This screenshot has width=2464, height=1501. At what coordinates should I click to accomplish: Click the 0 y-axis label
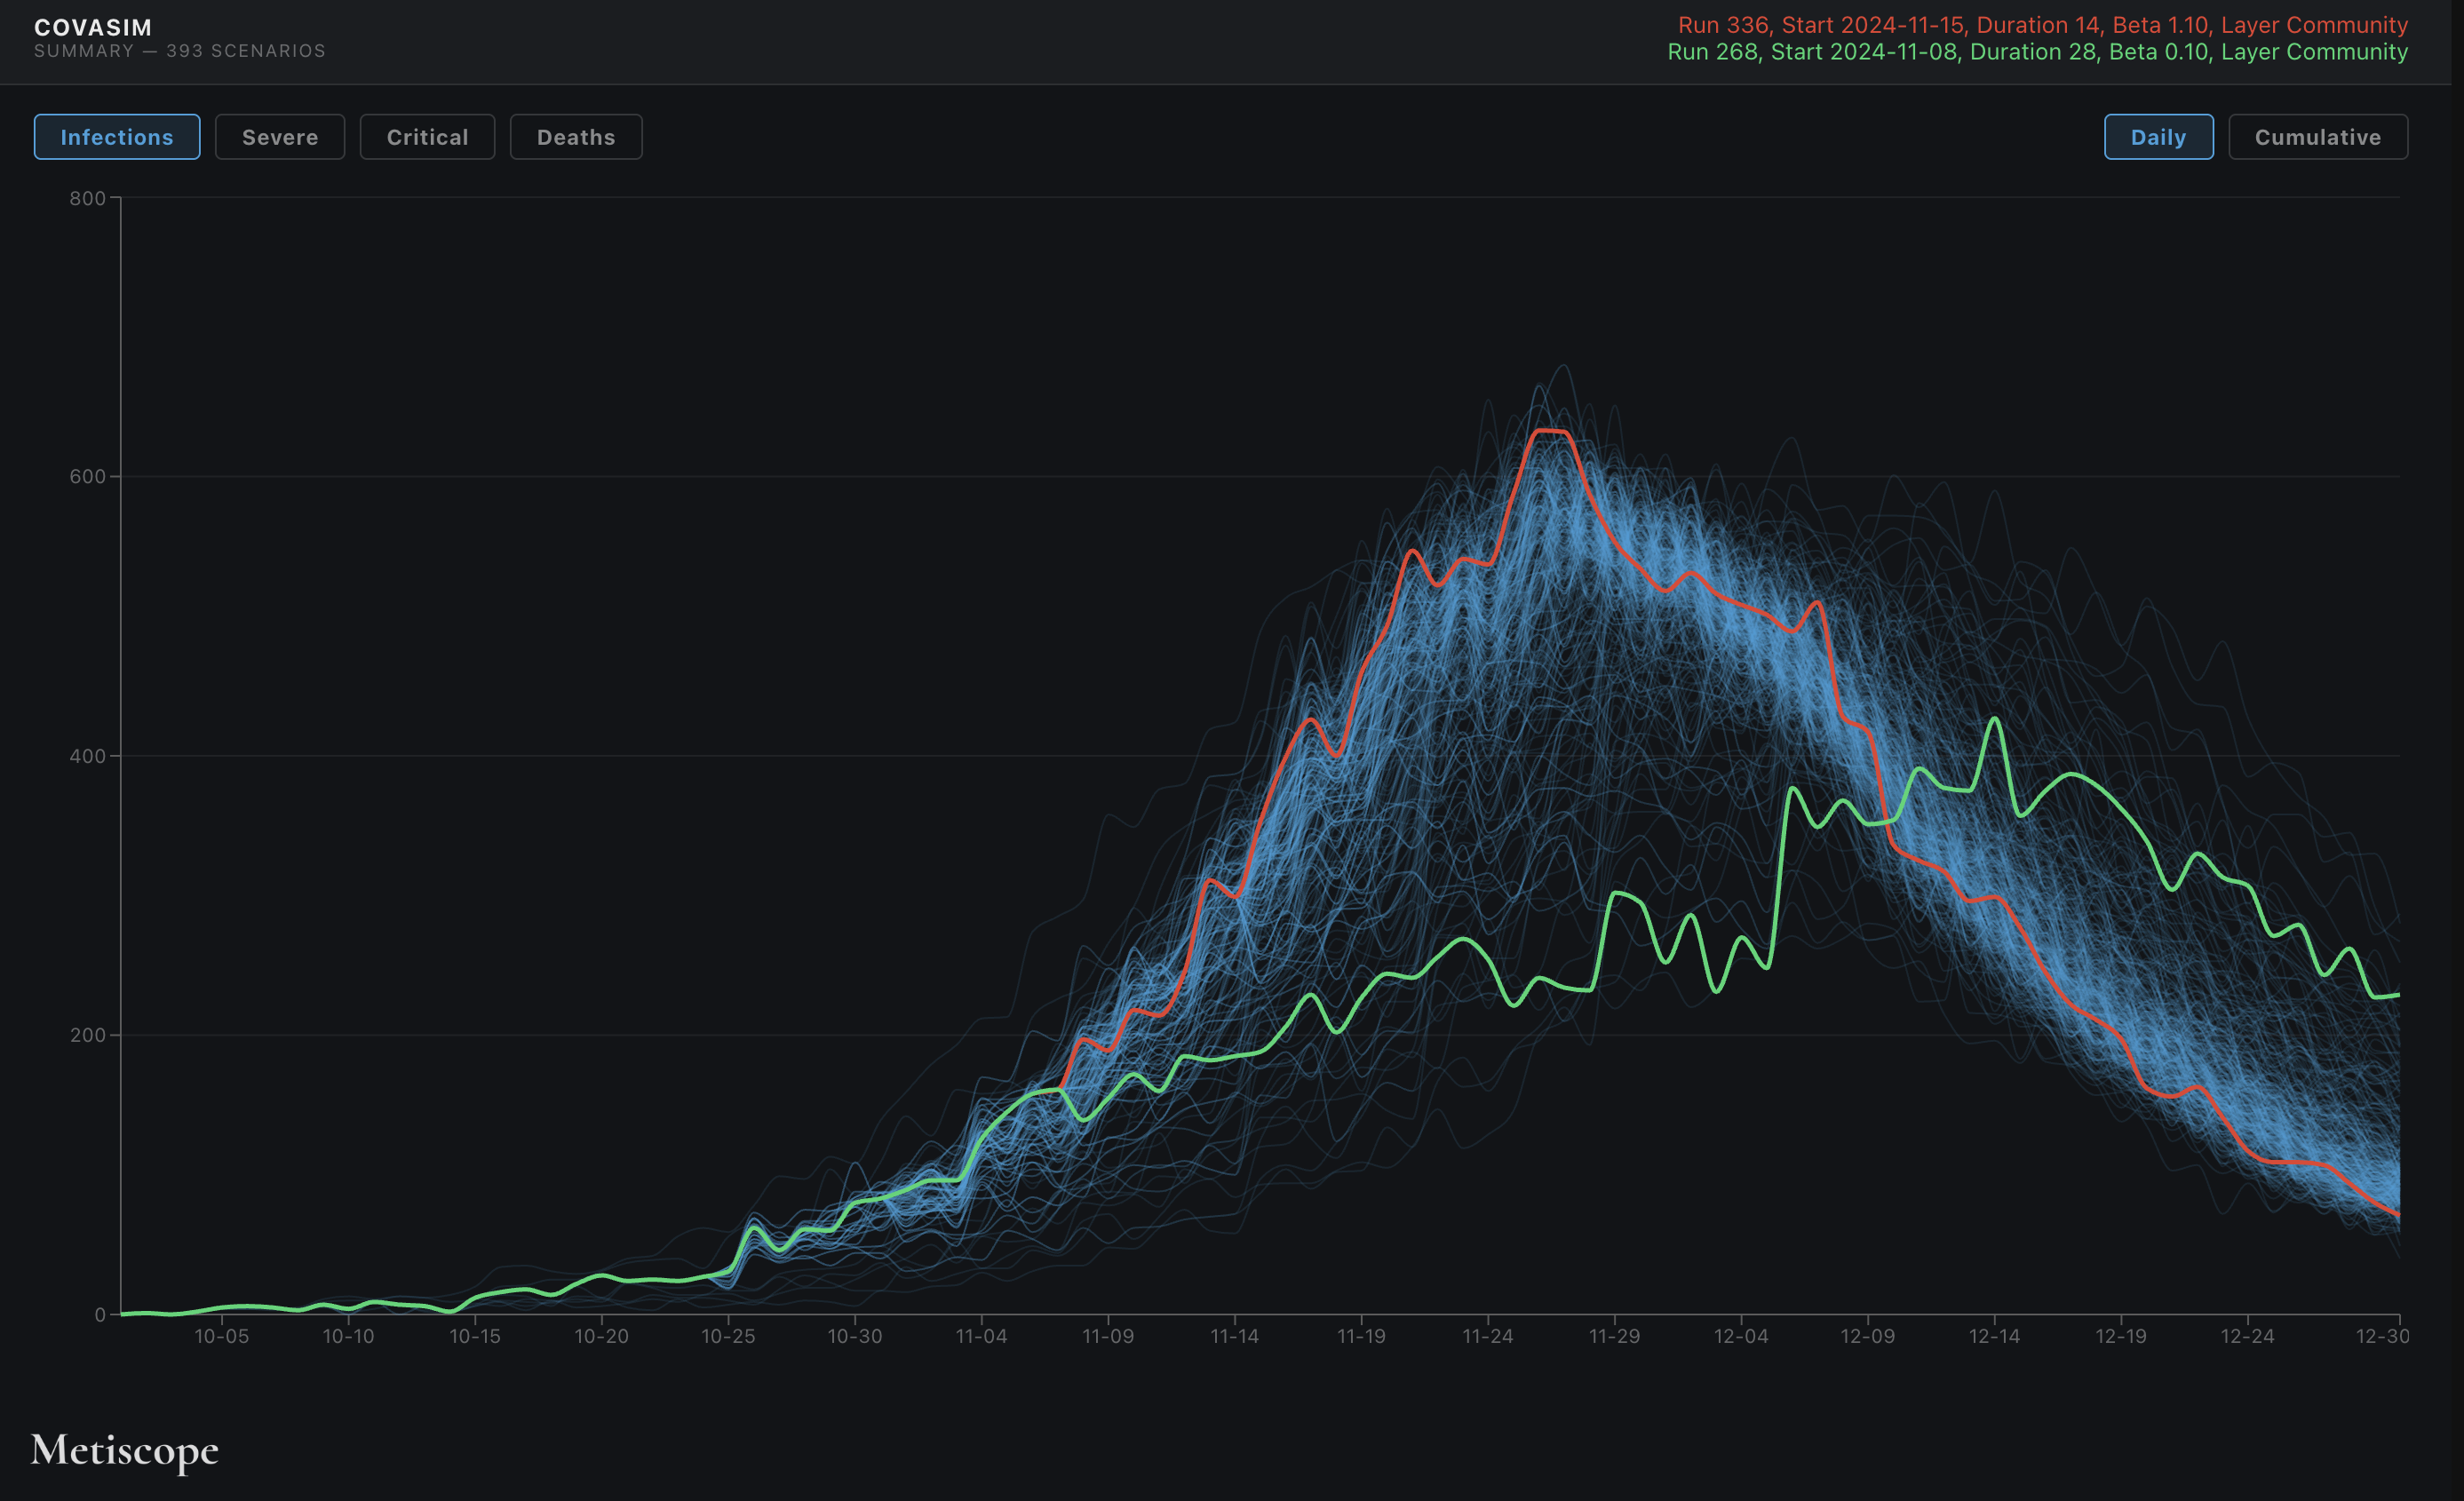100,1314
